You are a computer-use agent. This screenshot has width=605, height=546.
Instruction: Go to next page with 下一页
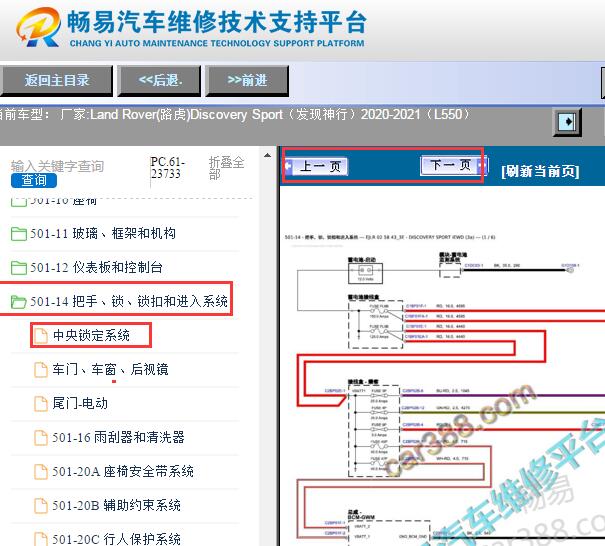(x=453, y=165)
